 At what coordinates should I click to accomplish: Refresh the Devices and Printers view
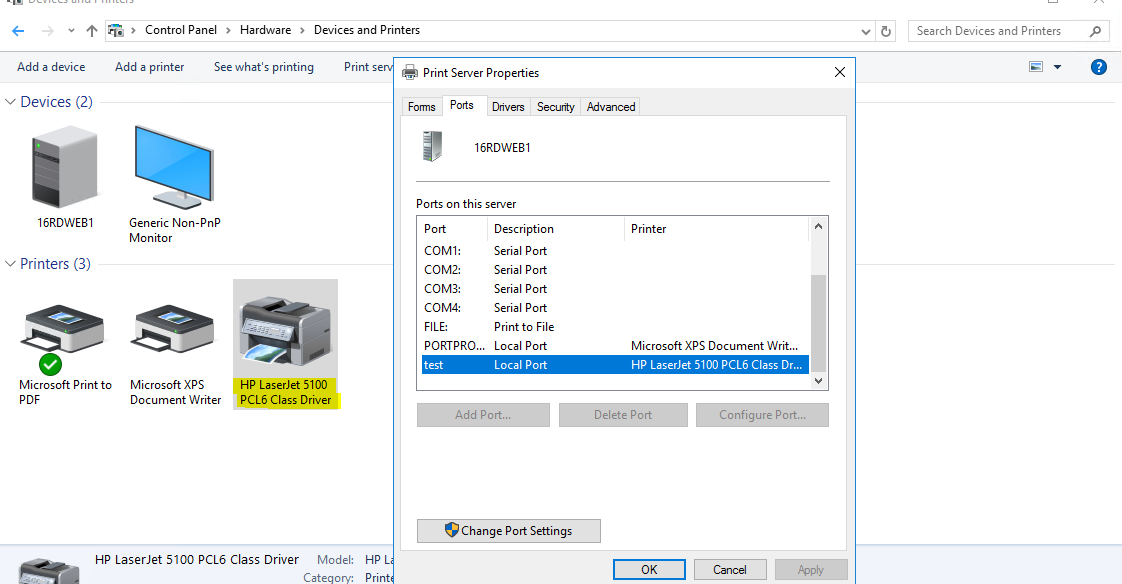(886, 30)
